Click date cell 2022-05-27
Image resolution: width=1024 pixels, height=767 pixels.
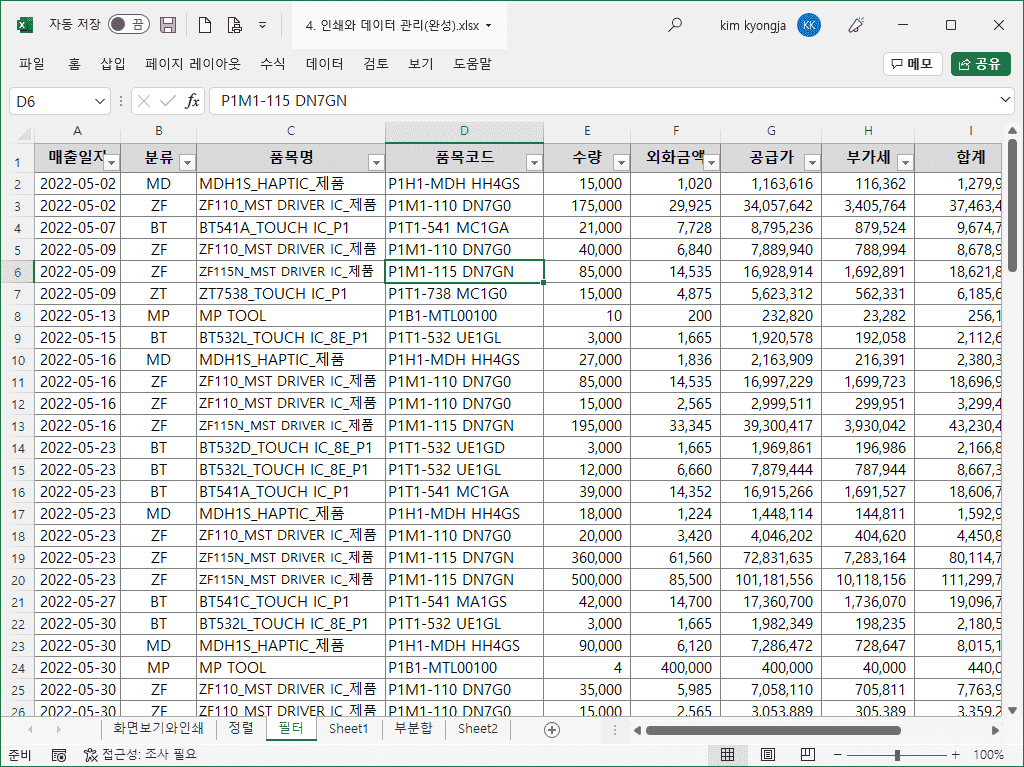click(78, 602)
